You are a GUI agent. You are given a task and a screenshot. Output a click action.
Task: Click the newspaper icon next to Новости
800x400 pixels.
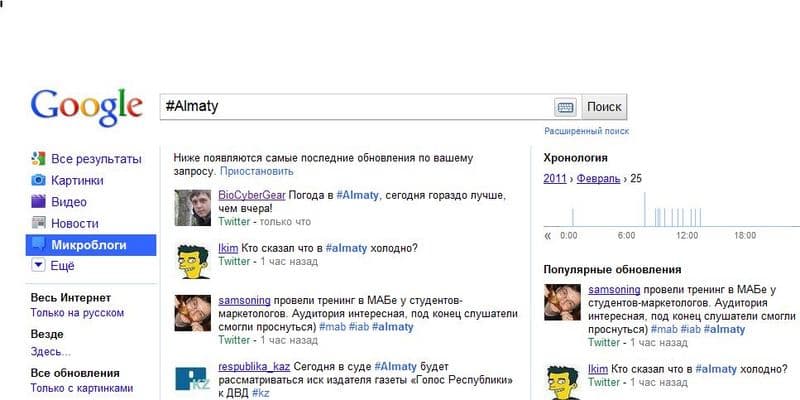[x=38, y=223]
